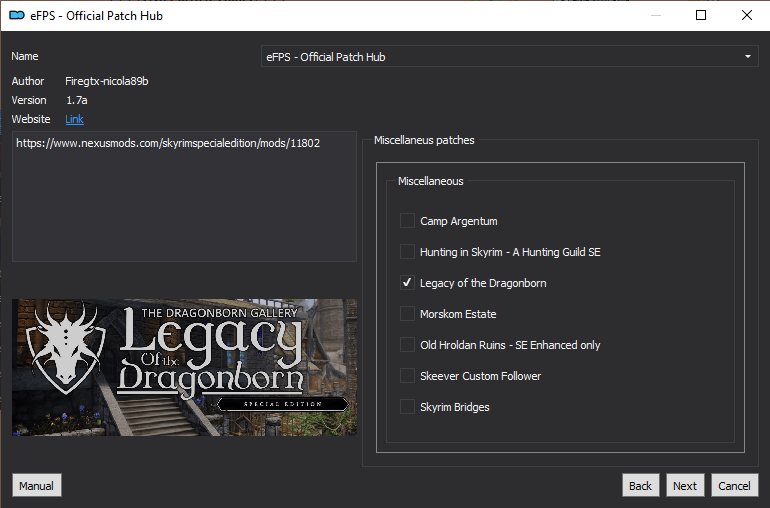Enable the Camp Argentum patch checkbox

407,221
